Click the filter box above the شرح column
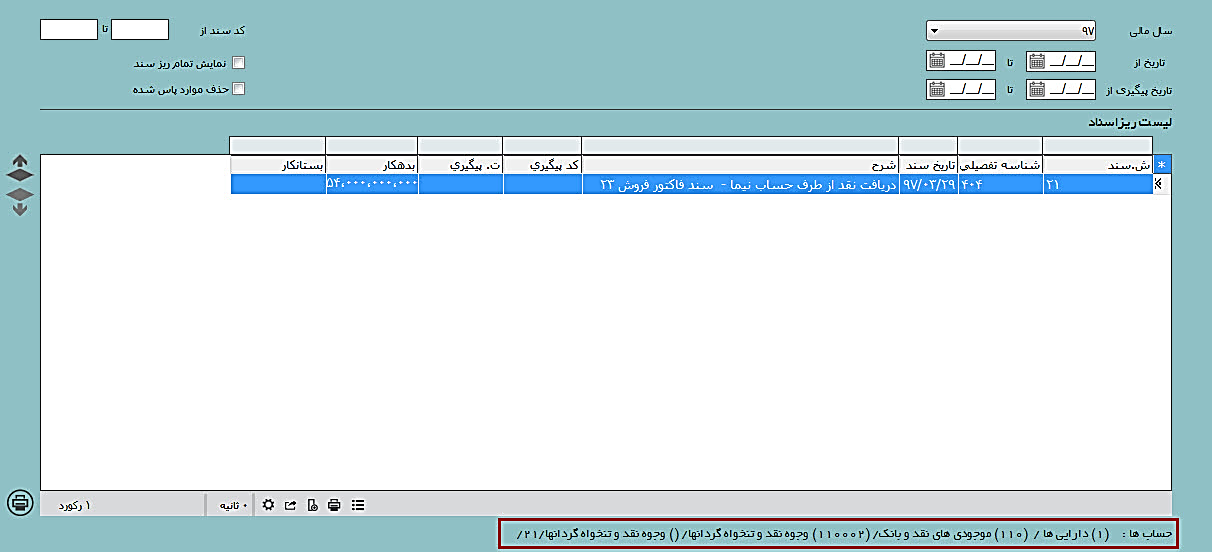The height and width of the screenshot is (552, 1212). 740,145
